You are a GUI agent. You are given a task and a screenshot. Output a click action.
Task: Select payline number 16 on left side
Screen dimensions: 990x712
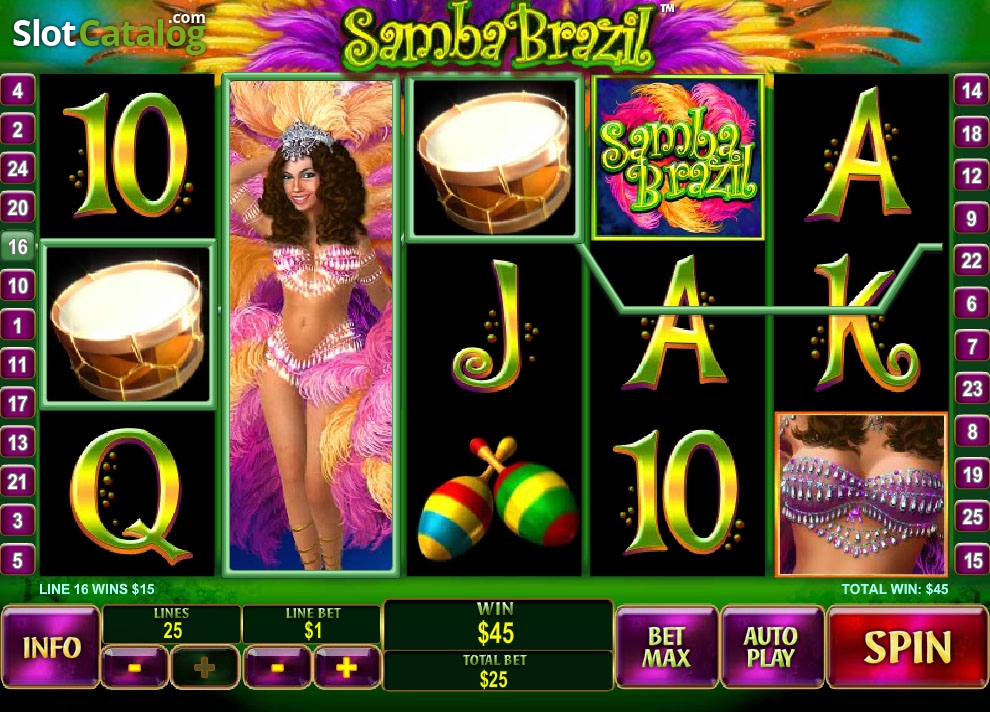17,247
